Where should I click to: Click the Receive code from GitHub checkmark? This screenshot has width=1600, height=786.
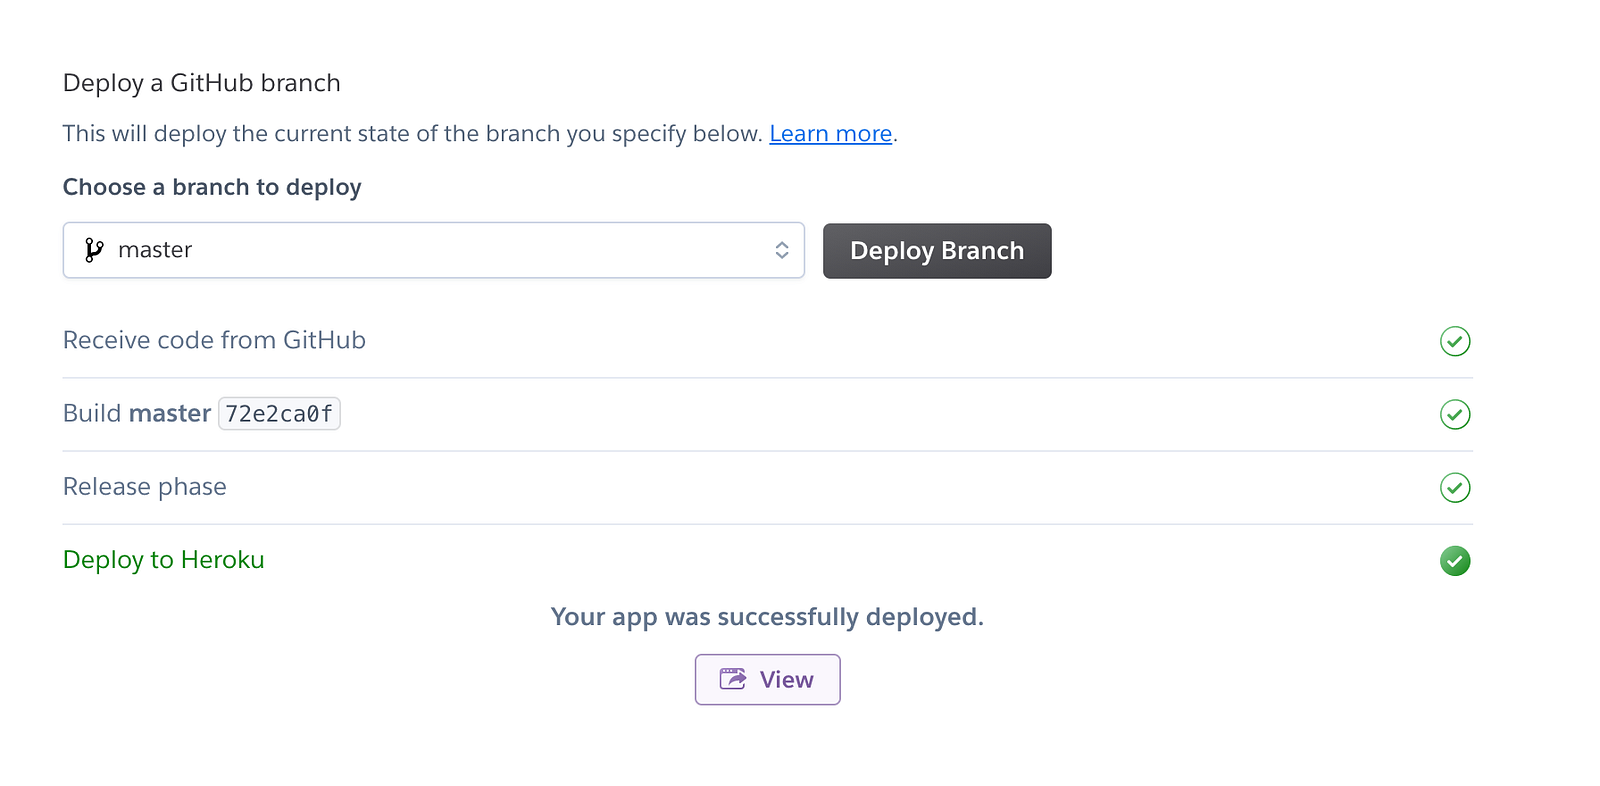pyautogui.click(x=1454, y=341)
